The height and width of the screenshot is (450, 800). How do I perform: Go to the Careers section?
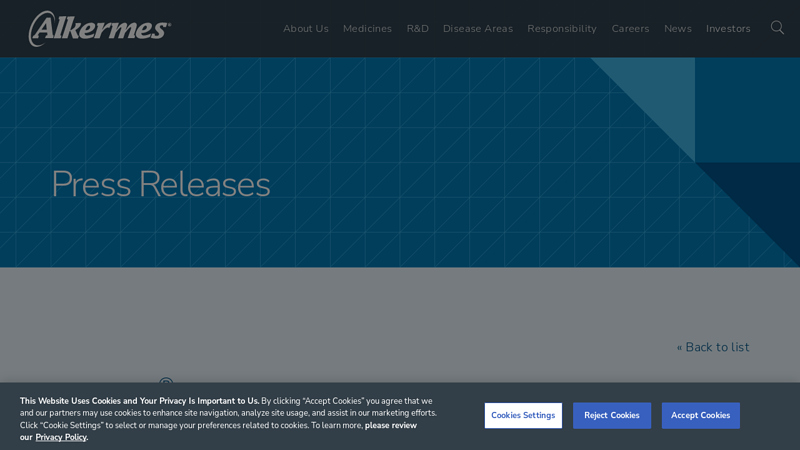630,29
